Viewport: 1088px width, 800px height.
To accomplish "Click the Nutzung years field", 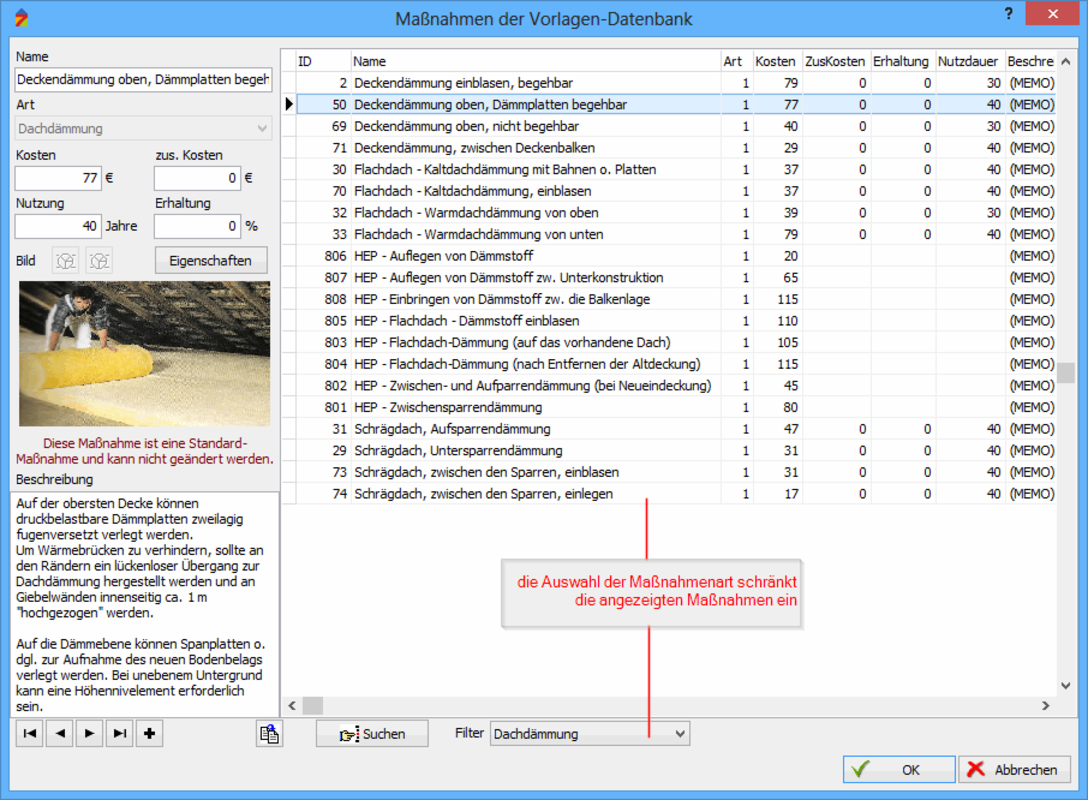I will coord(58,226).
